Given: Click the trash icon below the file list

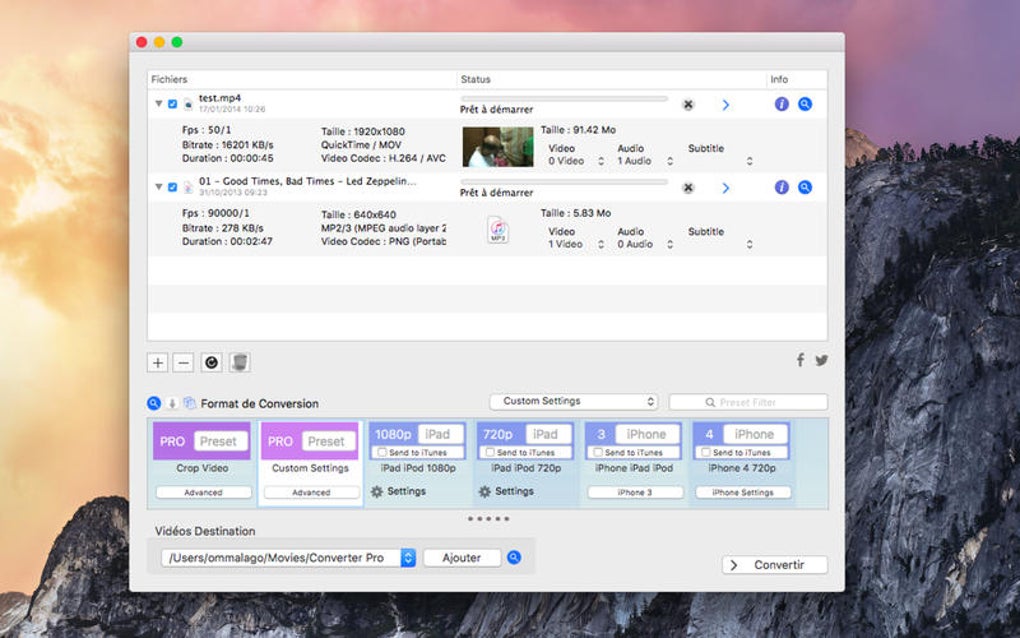Looking at the screenshot, I should point(240,362).
